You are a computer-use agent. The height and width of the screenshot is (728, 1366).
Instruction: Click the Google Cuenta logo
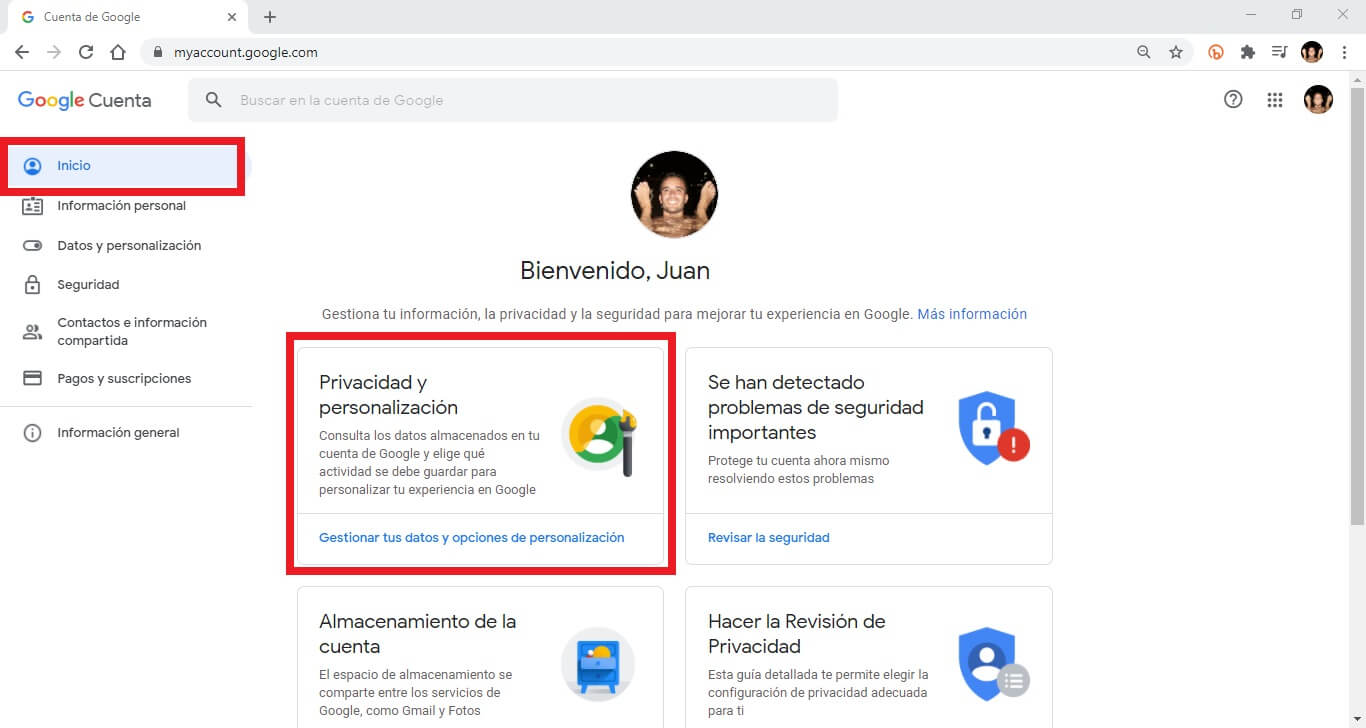pos(85,100)
